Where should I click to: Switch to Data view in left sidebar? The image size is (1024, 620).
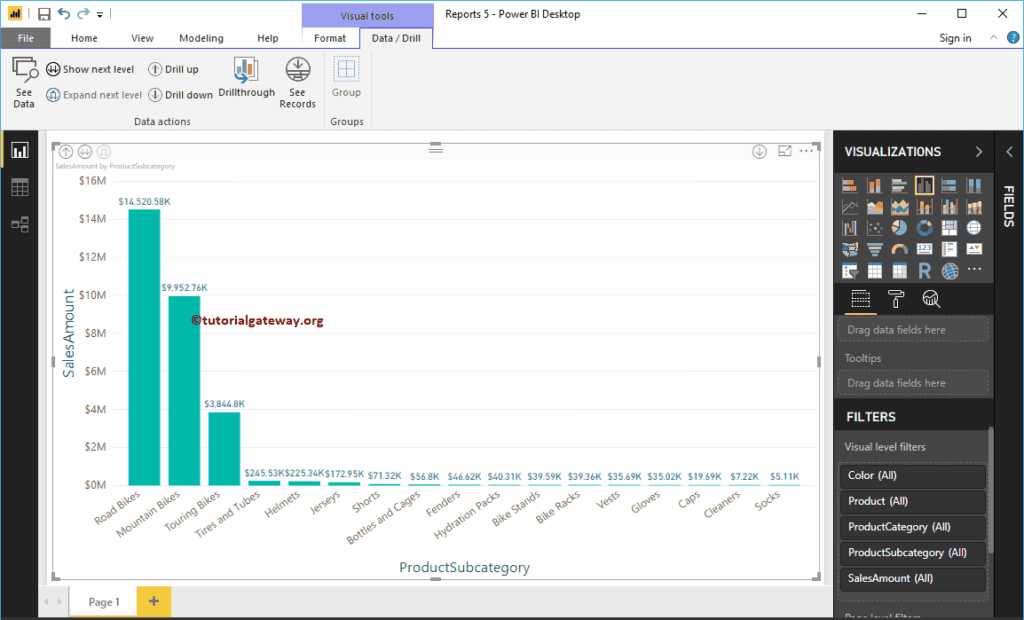(x=20, y=188)
